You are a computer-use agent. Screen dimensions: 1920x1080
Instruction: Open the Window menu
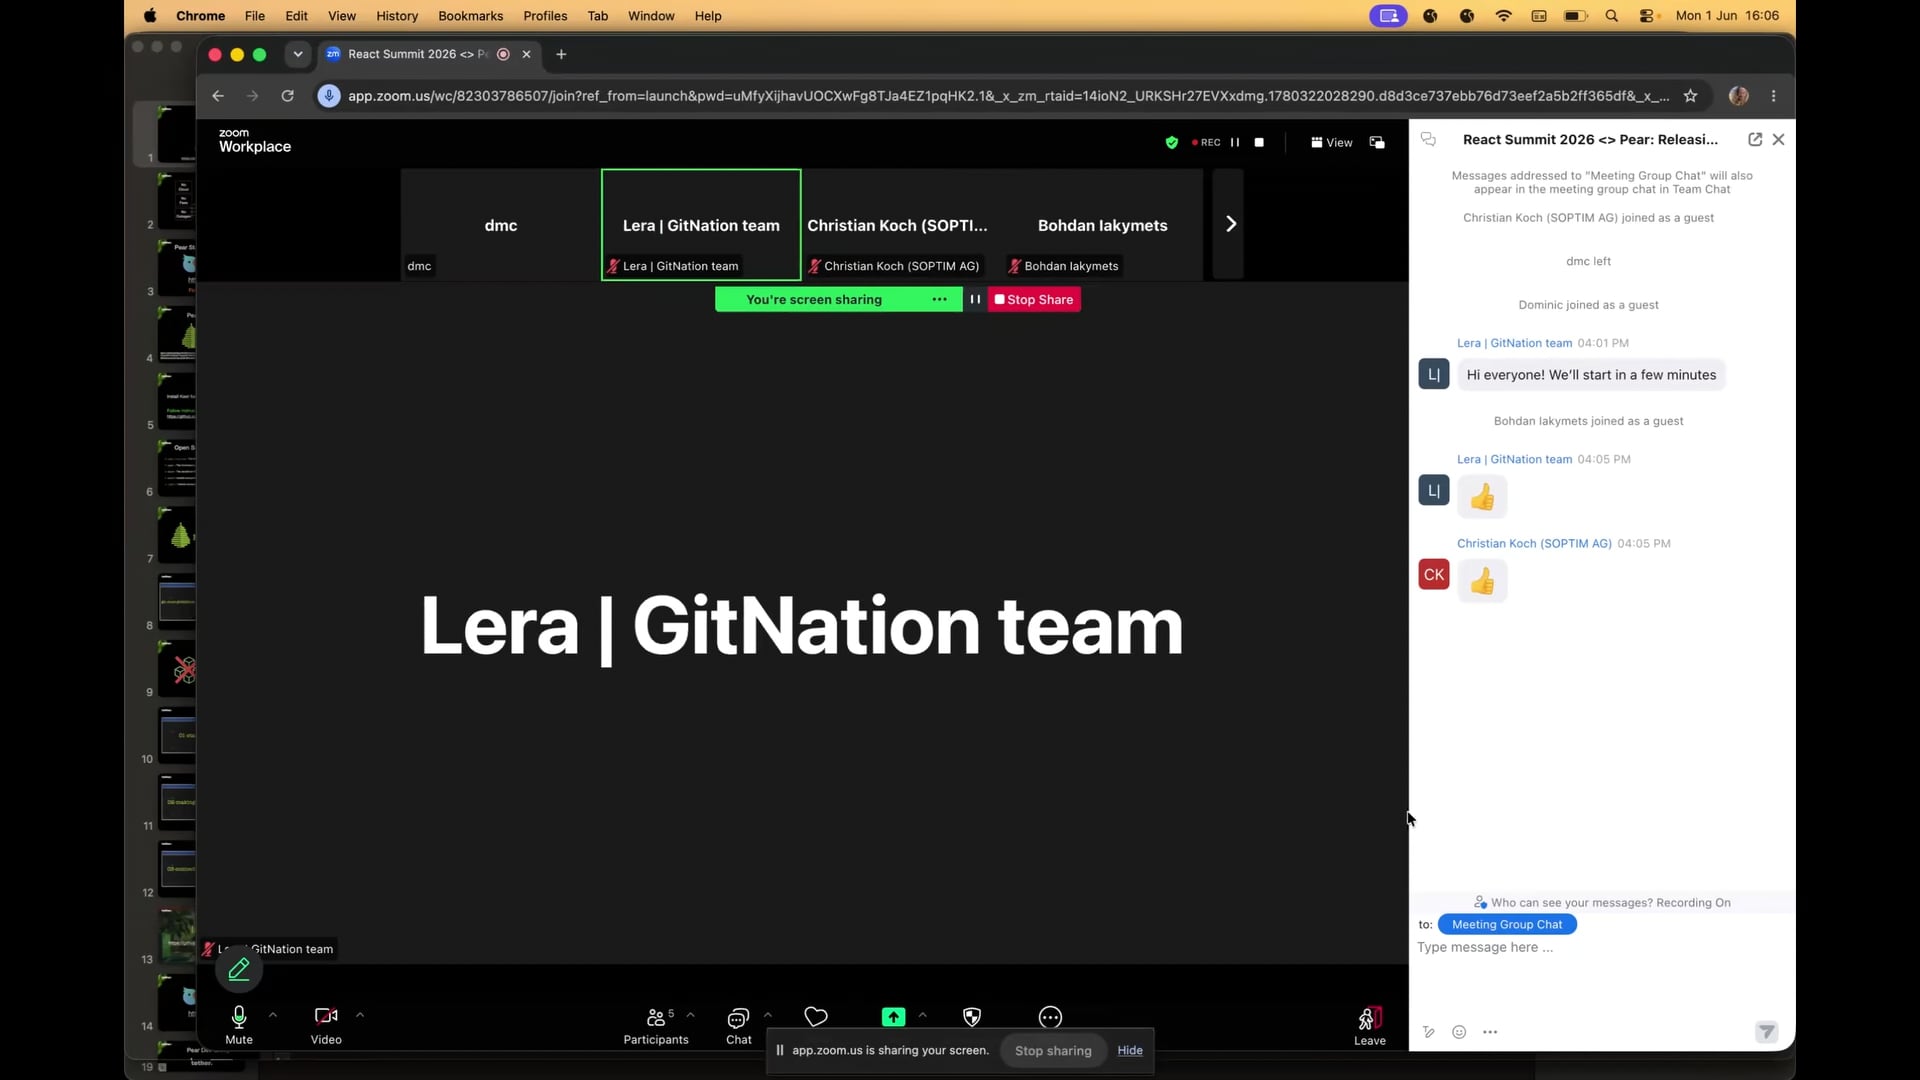(x=651, y=16)
